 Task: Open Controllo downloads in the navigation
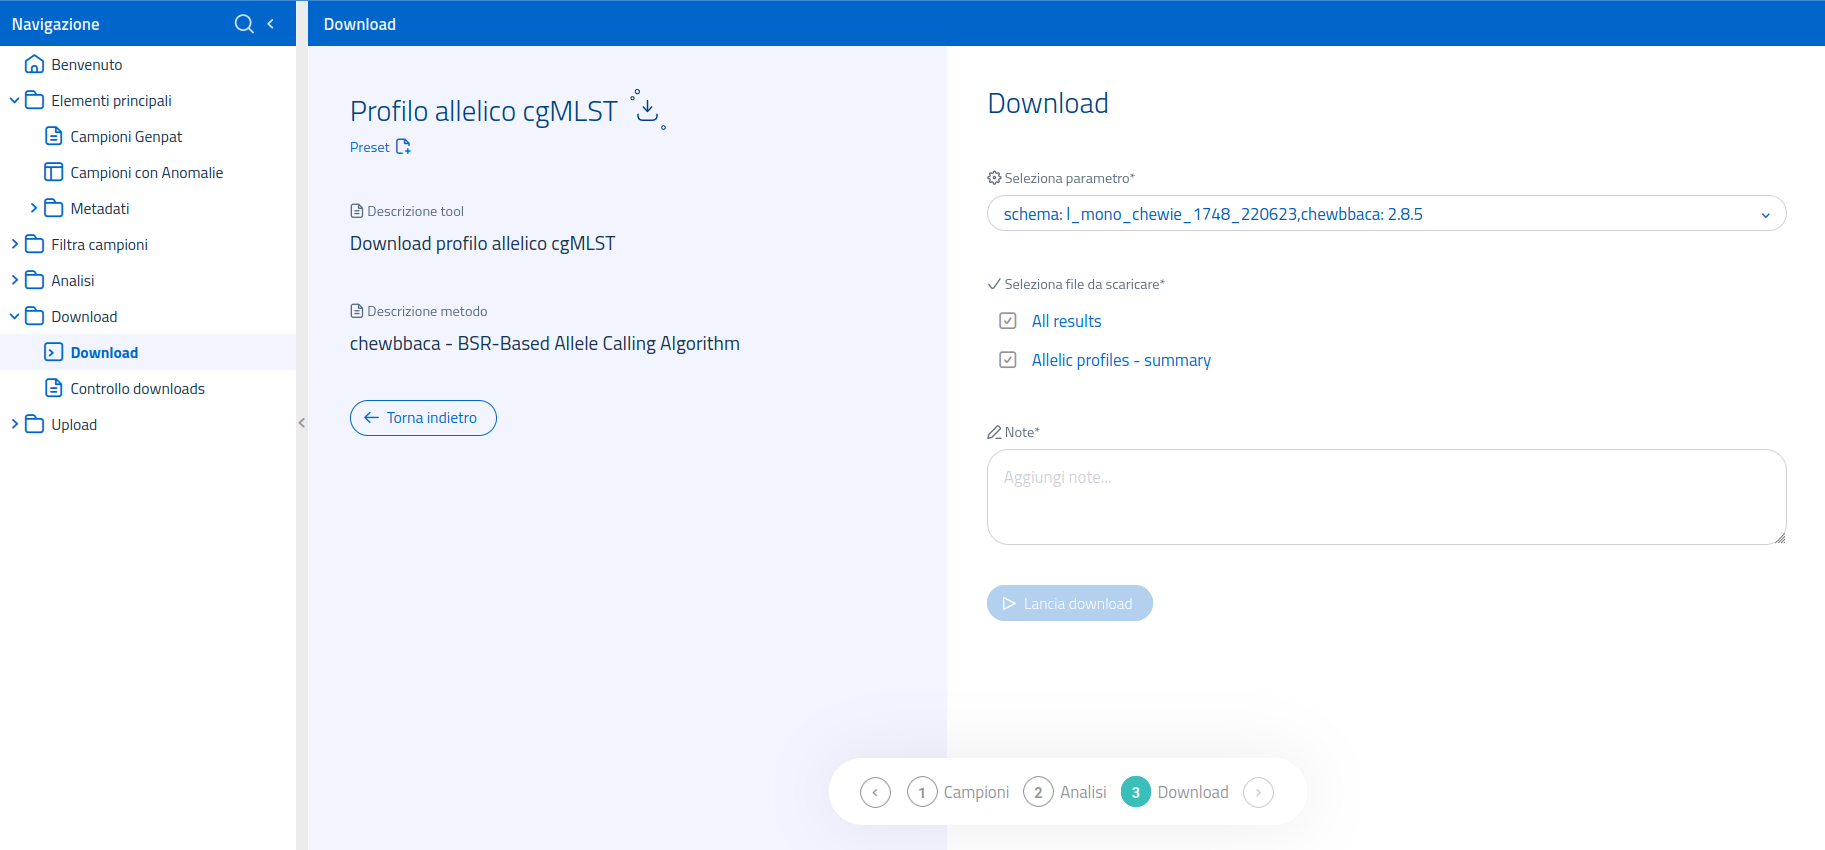(x=137, y=389)
